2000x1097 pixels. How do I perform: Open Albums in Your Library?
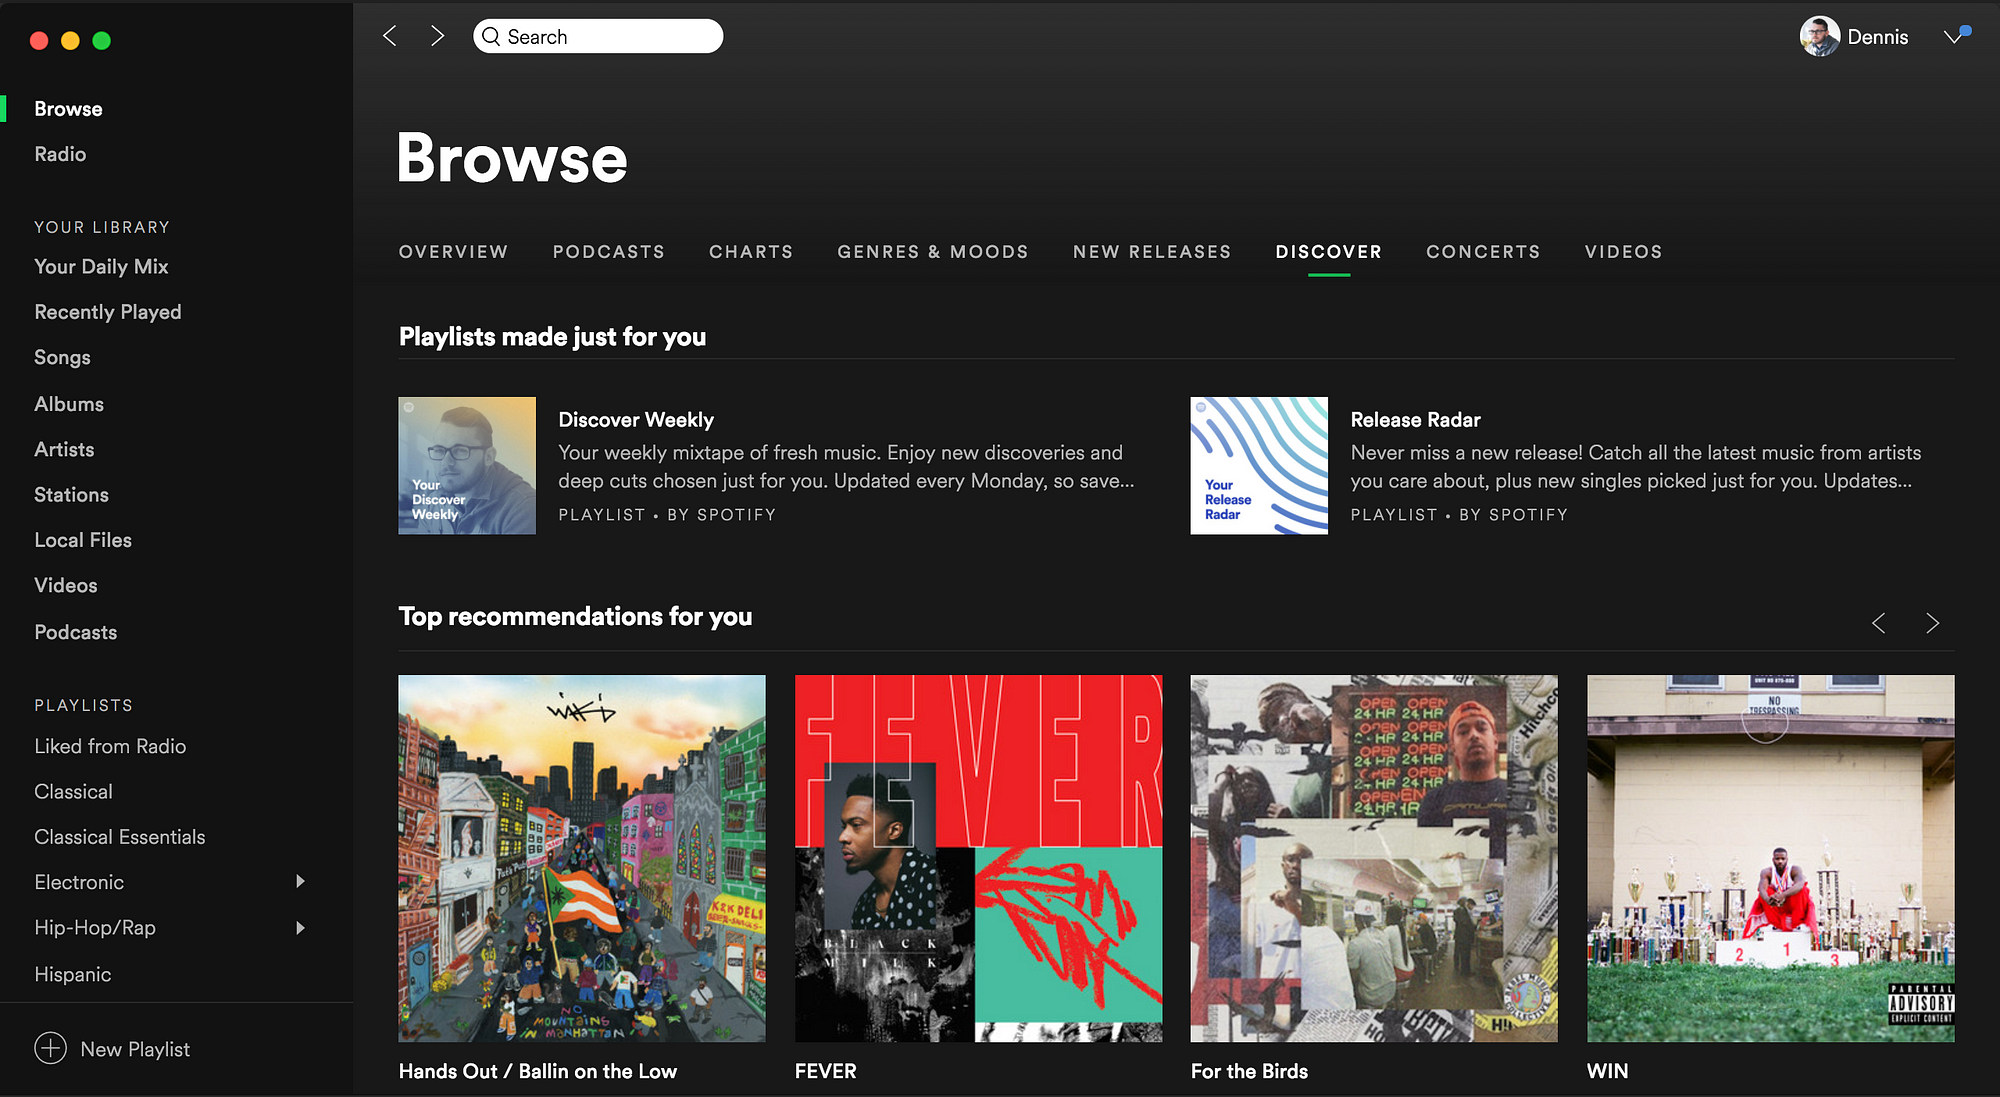pyautogui.click(x=69, y=404)
